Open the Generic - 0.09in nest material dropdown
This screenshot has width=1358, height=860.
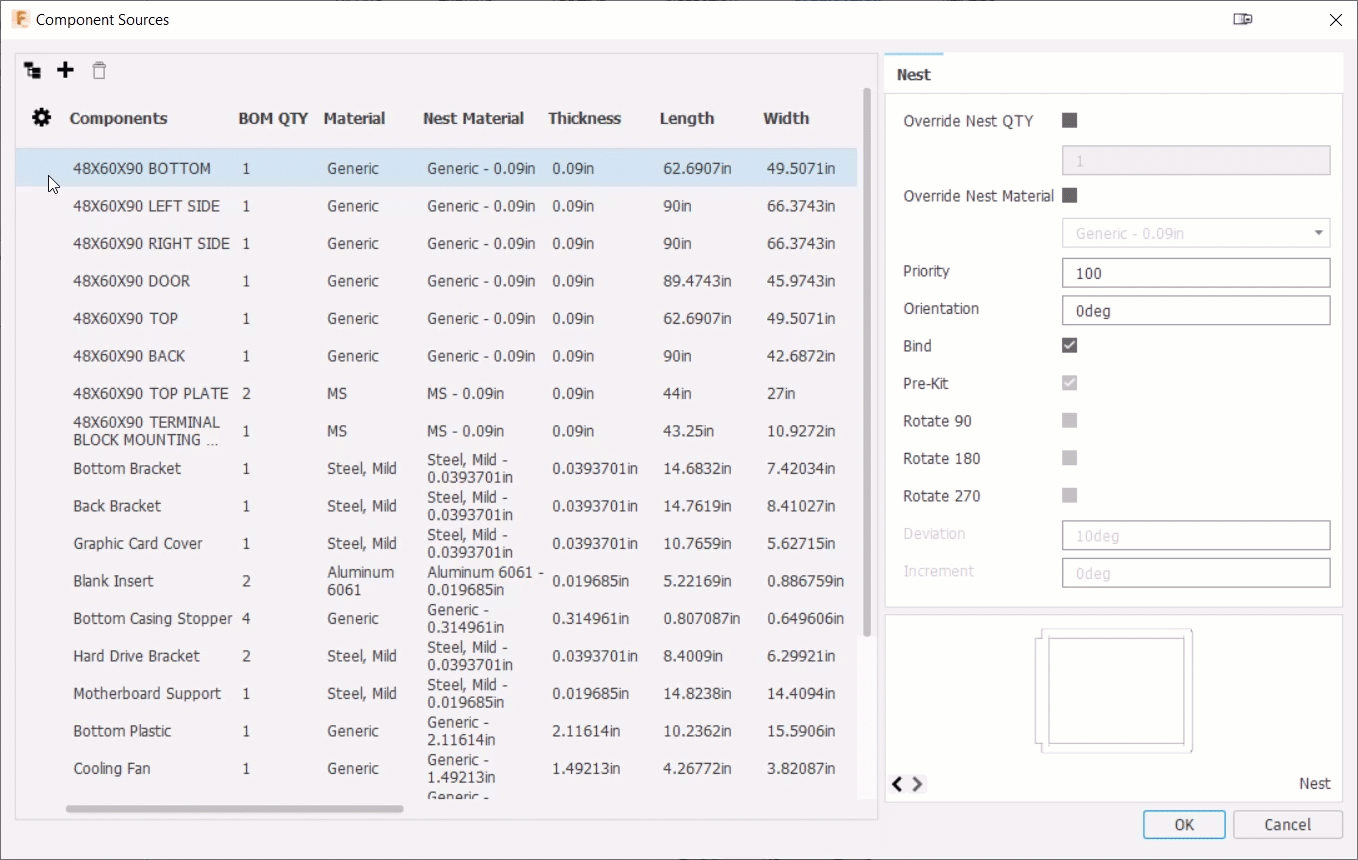coord(1195,234)
